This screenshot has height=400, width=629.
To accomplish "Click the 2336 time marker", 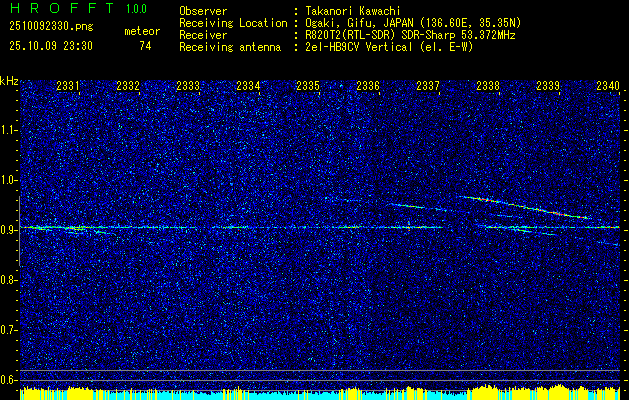I will point(368,85).
